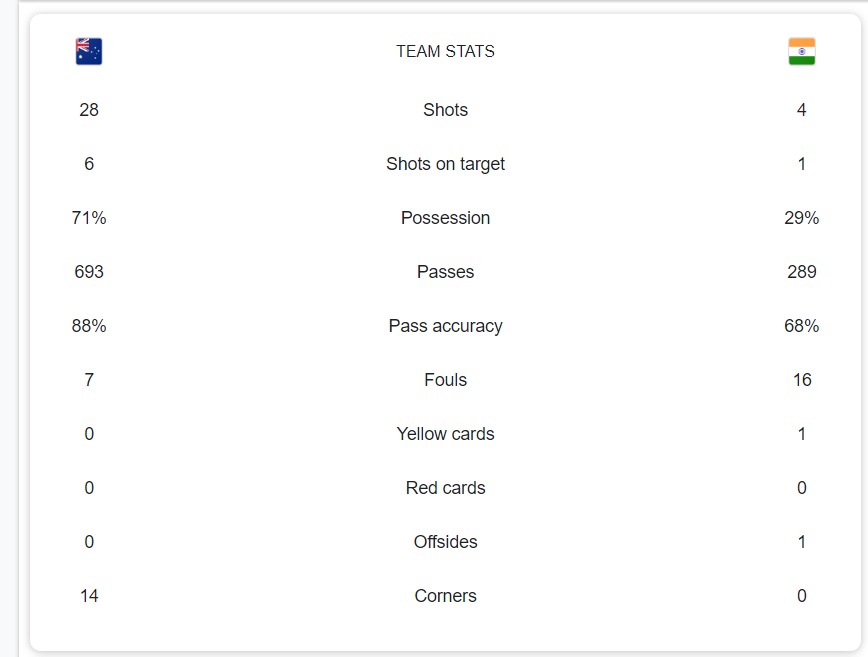868x657 pixels.
Task: Select the Fouls stat label
Action: point(445,380)
